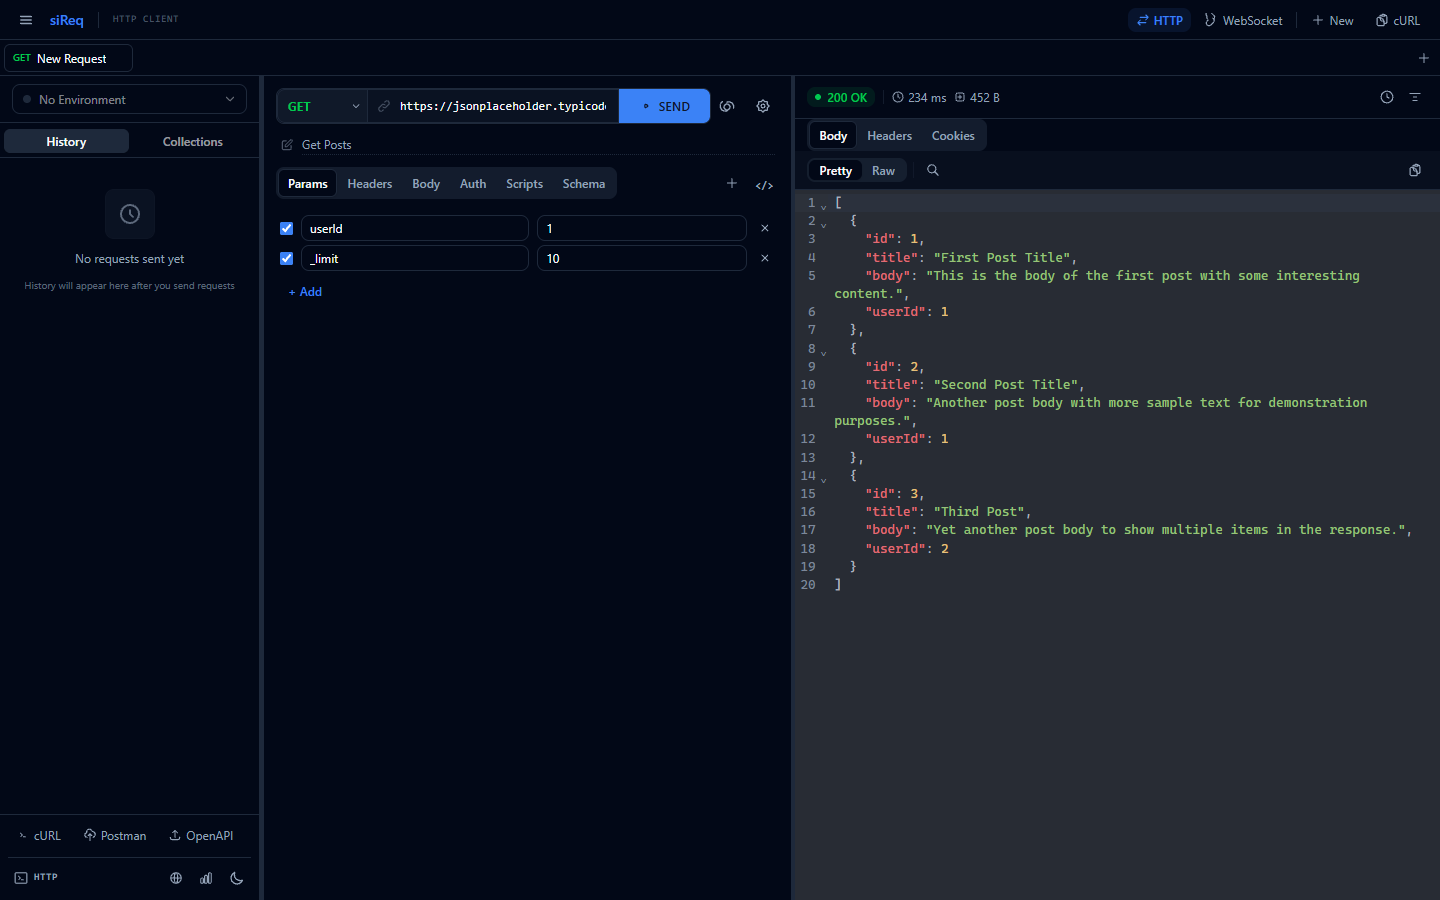This screenshot has height=900, width=1440.
Task: Collapse the JSON object at line 2
Action: pos(824,224)
